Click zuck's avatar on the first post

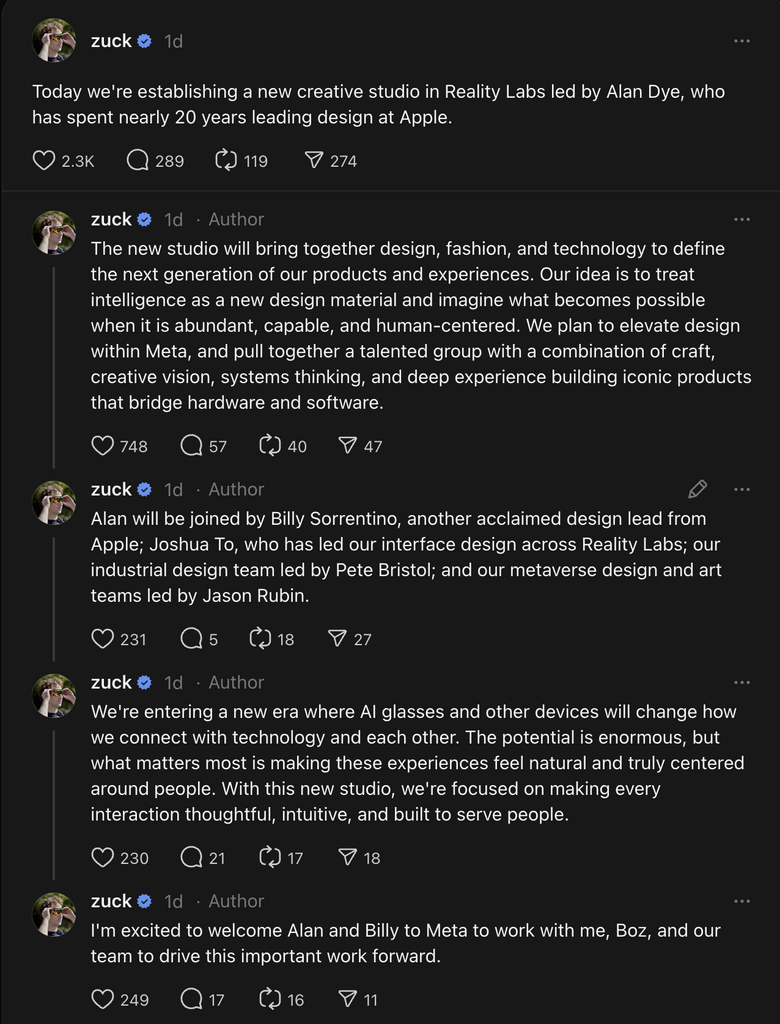tap(54, 41)
